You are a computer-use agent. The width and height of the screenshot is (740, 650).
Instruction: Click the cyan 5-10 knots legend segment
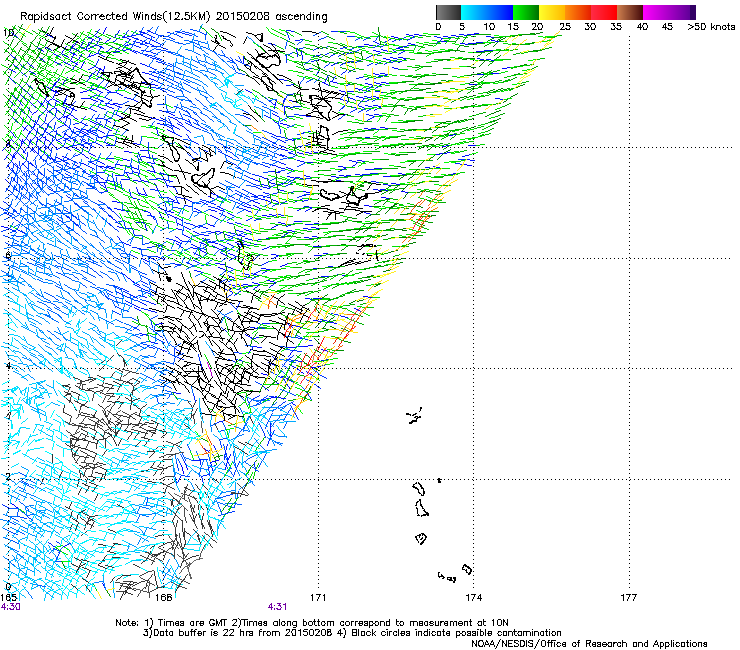474,12
